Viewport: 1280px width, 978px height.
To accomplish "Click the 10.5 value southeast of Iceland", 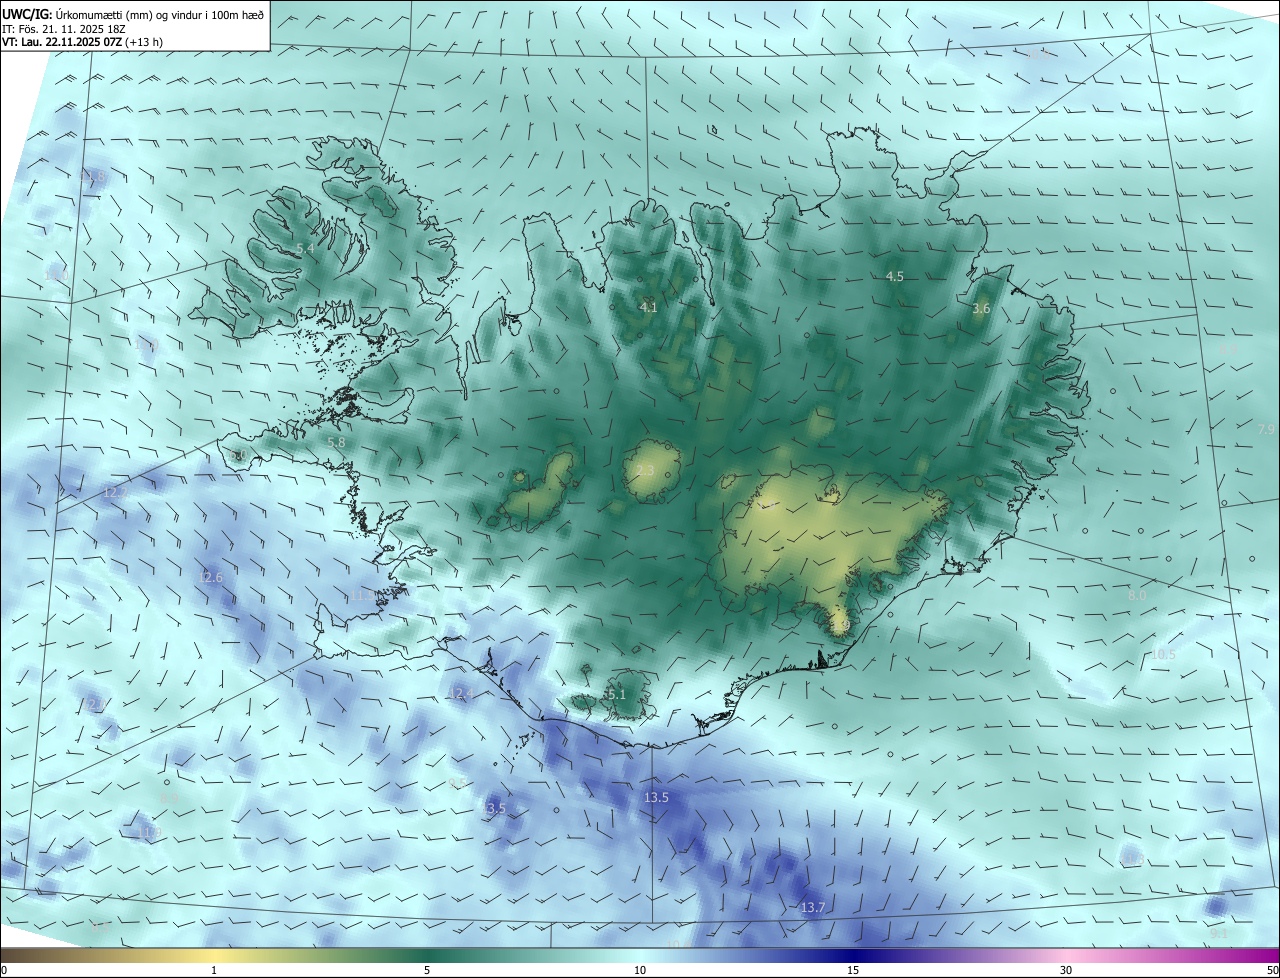I will [x=1163, y=654].
